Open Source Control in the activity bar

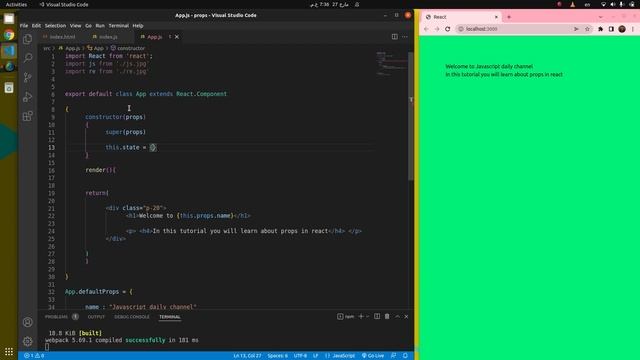27,77
